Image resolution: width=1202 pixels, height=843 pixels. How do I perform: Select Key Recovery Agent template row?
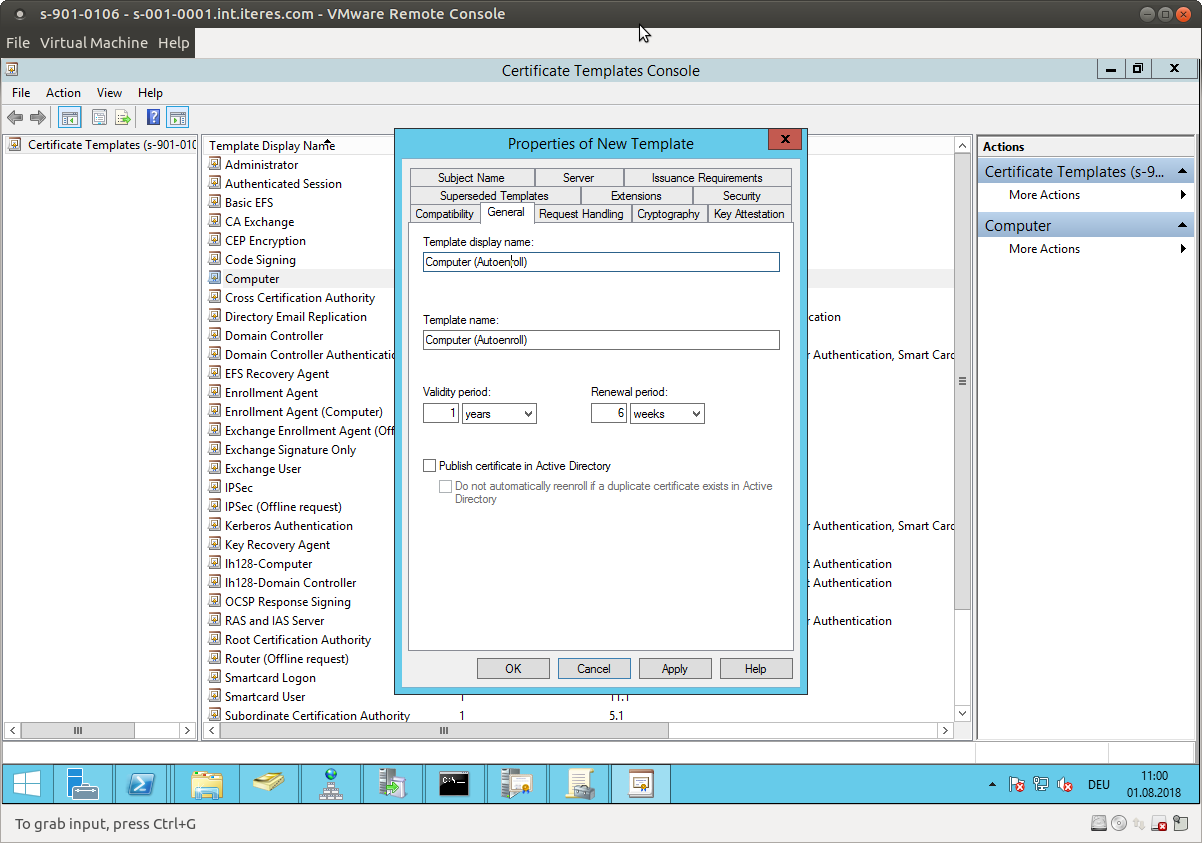coord(277,544)
